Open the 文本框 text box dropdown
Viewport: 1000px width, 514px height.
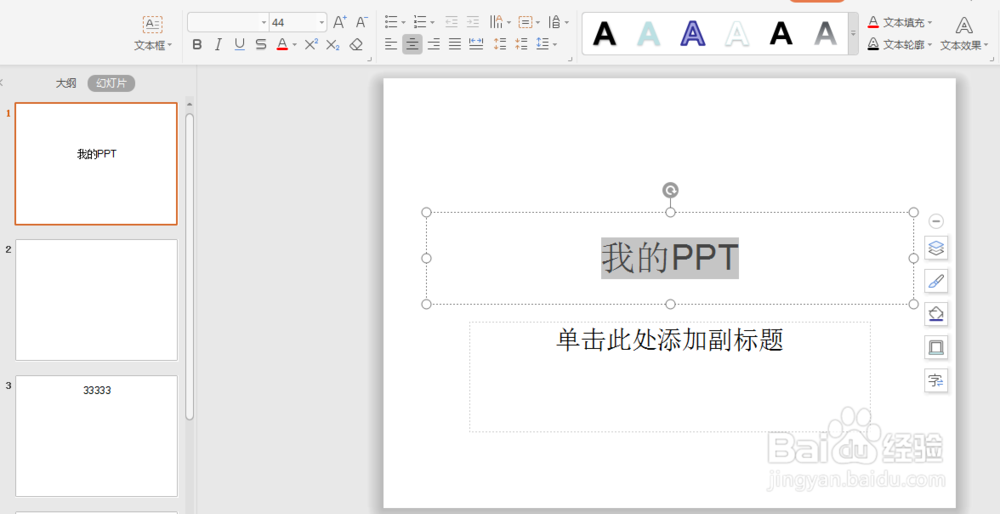pyautogui.click(x=152, y=33)
